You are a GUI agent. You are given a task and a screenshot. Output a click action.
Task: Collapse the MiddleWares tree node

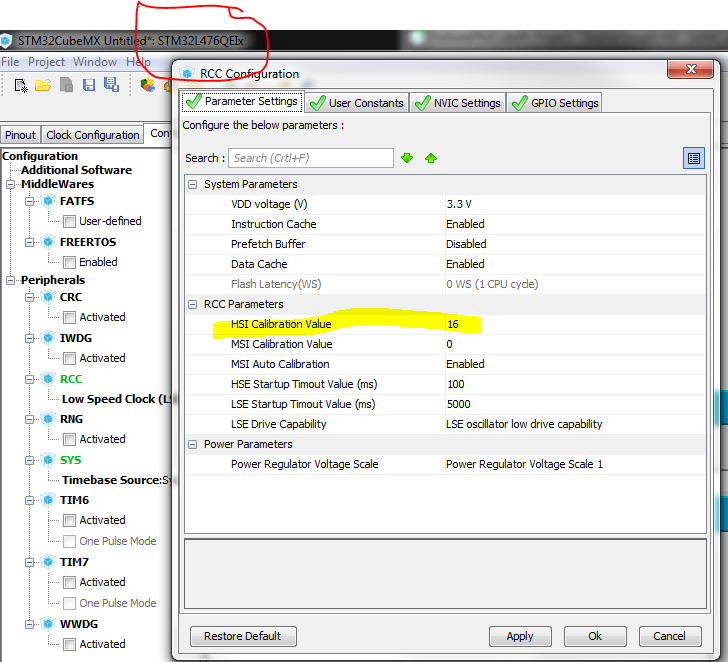click(x=10, y=184)
